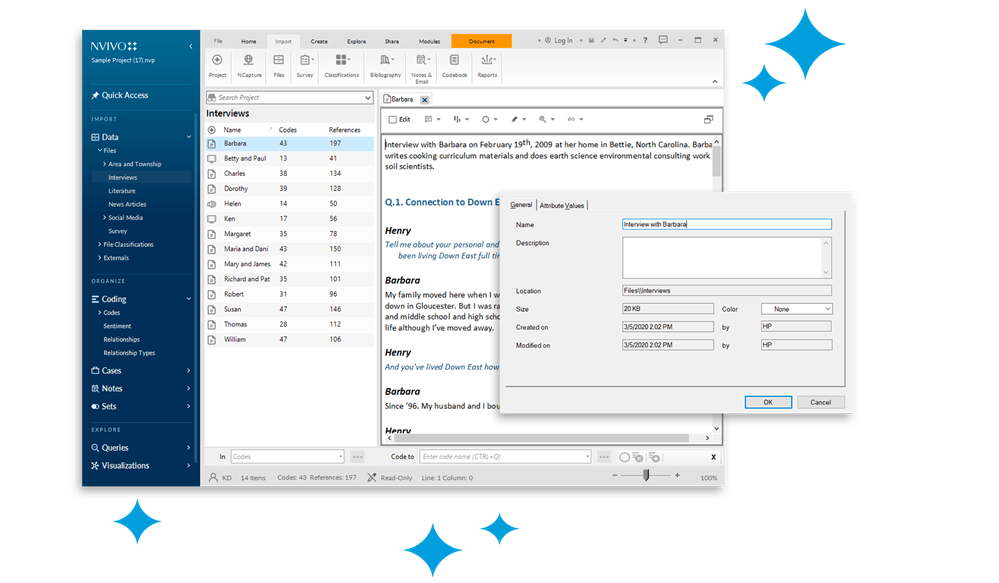999x583 pixels.
Task: Click the uncode selection icon in coding bar
Action: coord(637,457)
